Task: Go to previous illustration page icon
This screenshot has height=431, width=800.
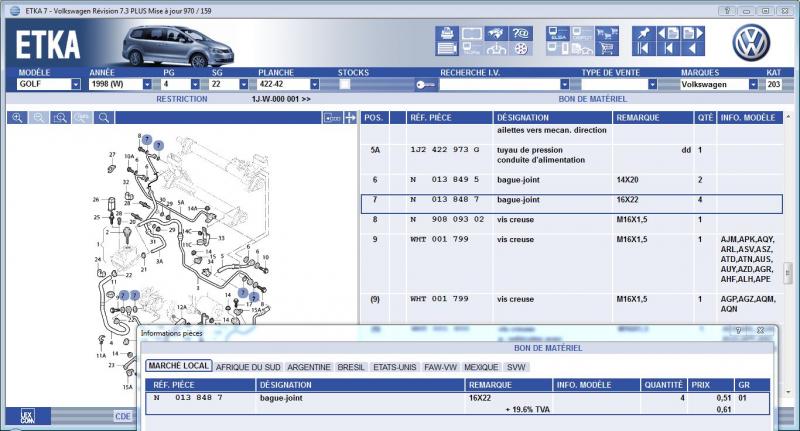Action: 668,34
